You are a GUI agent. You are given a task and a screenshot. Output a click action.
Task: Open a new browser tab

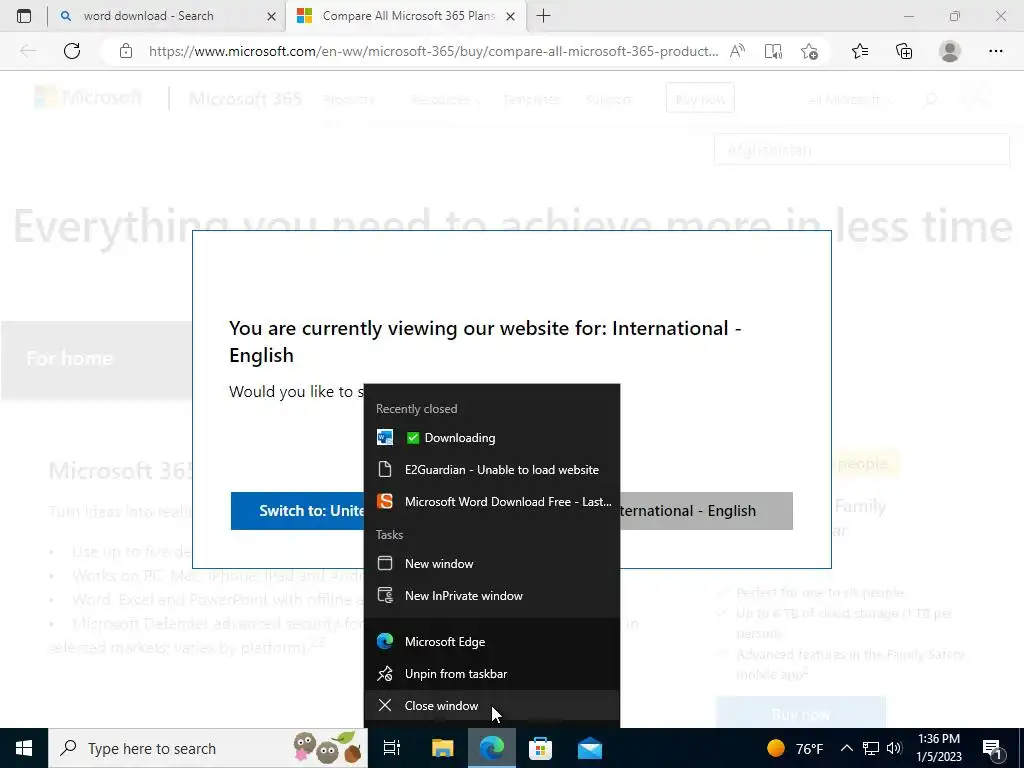pos(543,16)
